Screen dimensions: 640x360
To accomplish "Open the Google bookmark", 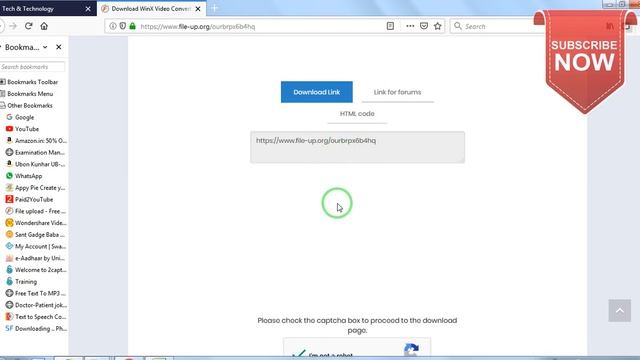I will pyautogui.click(x=20, y=117).
